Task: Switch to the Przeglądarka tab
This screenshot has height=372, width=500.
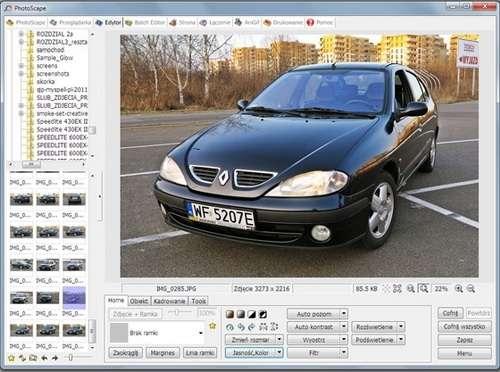Action: coord(70,22)
